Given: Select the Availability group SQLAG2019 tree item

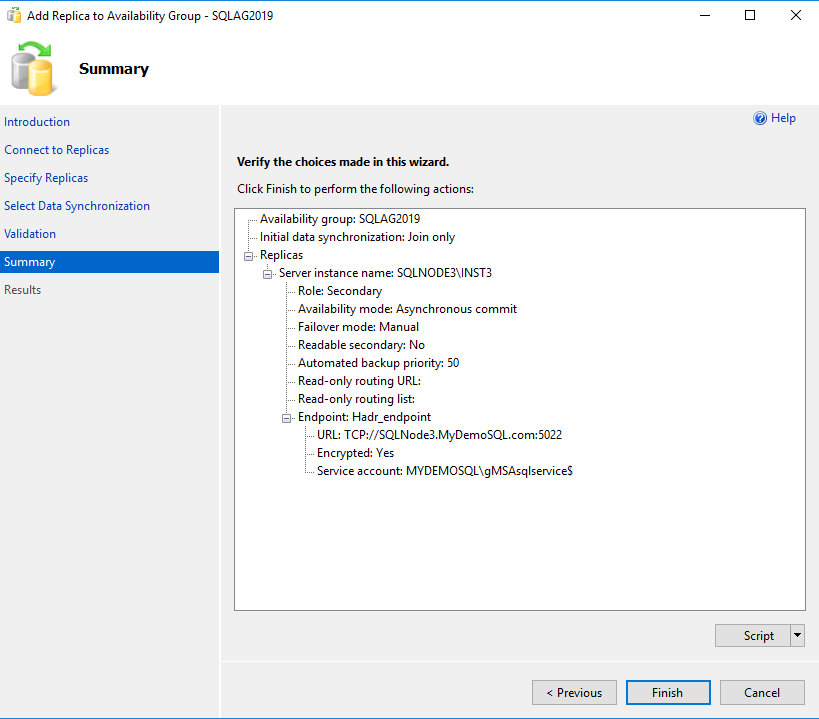Looking at the screenshot, I should pyautogui.click(x=340, y=219).
